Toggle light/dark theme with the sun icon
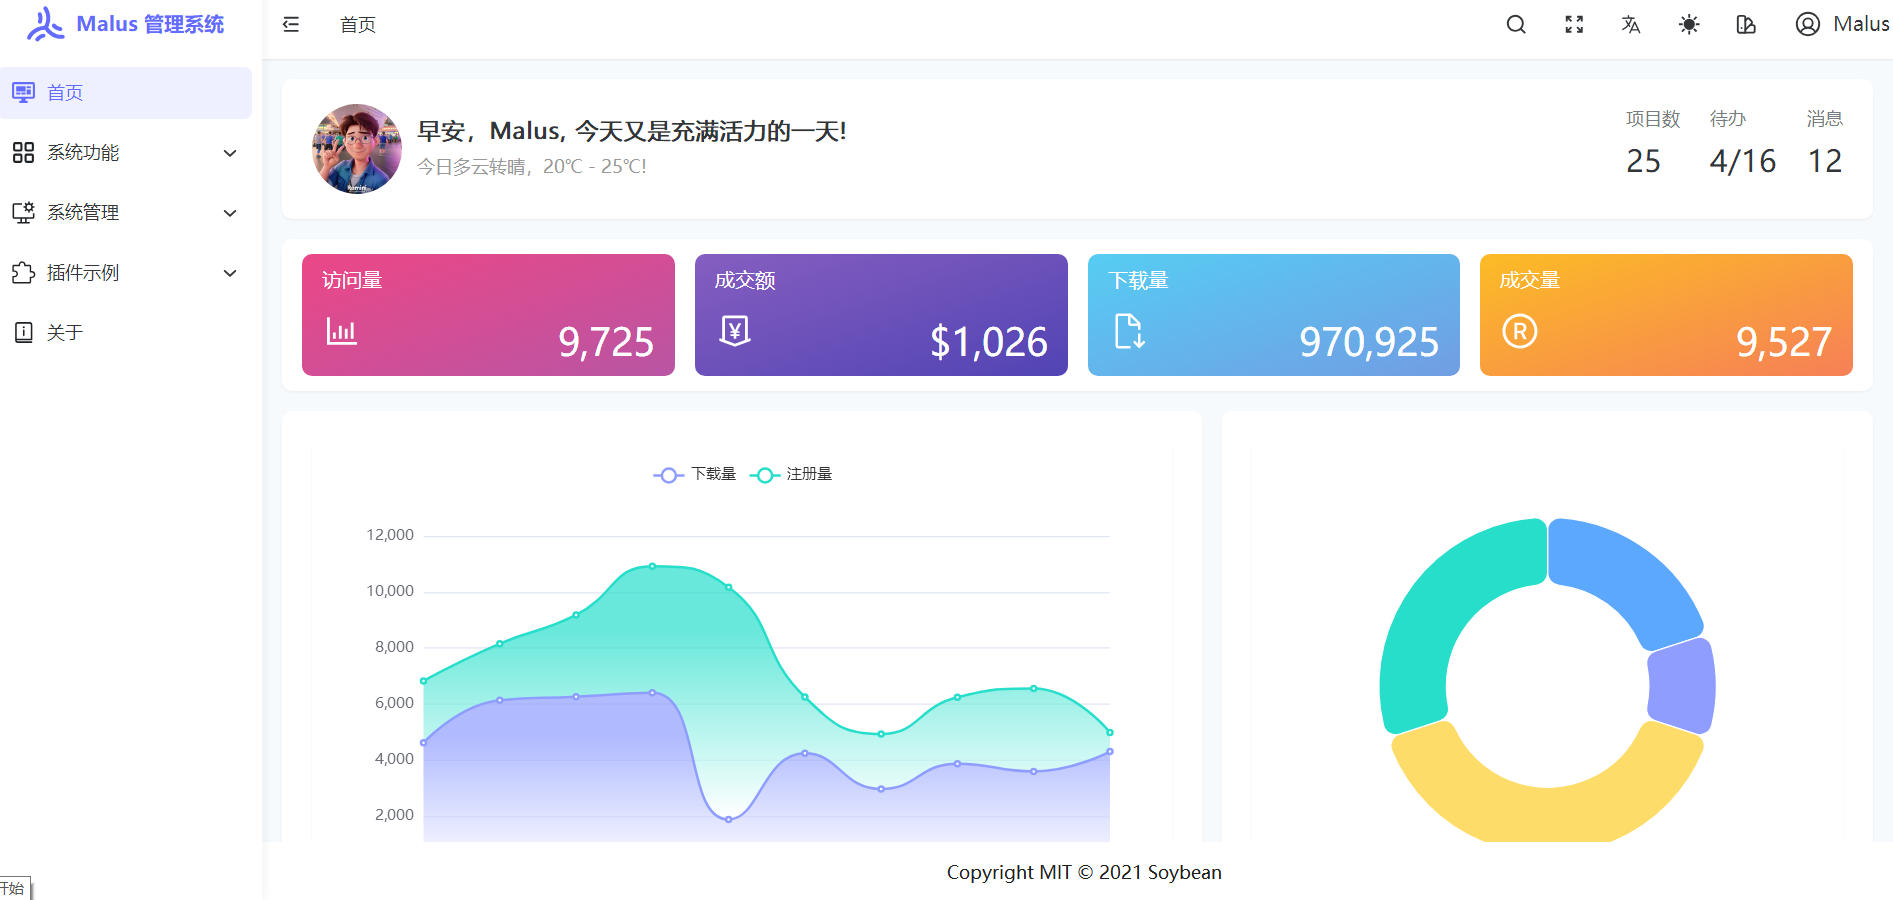1893x900 pixels. [x=1688, y=24]
